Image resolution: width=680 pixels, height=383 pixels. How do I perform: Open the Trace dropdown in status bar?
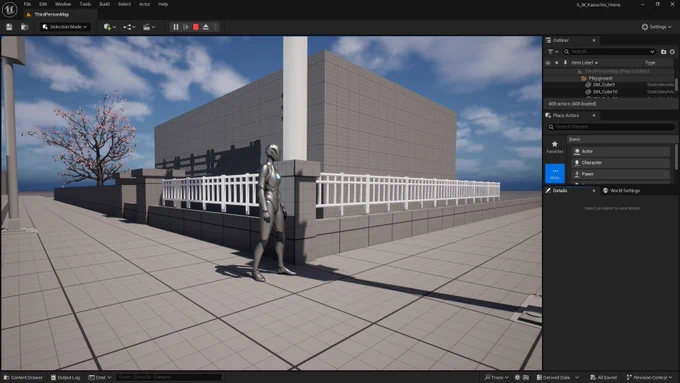[496, 377]
